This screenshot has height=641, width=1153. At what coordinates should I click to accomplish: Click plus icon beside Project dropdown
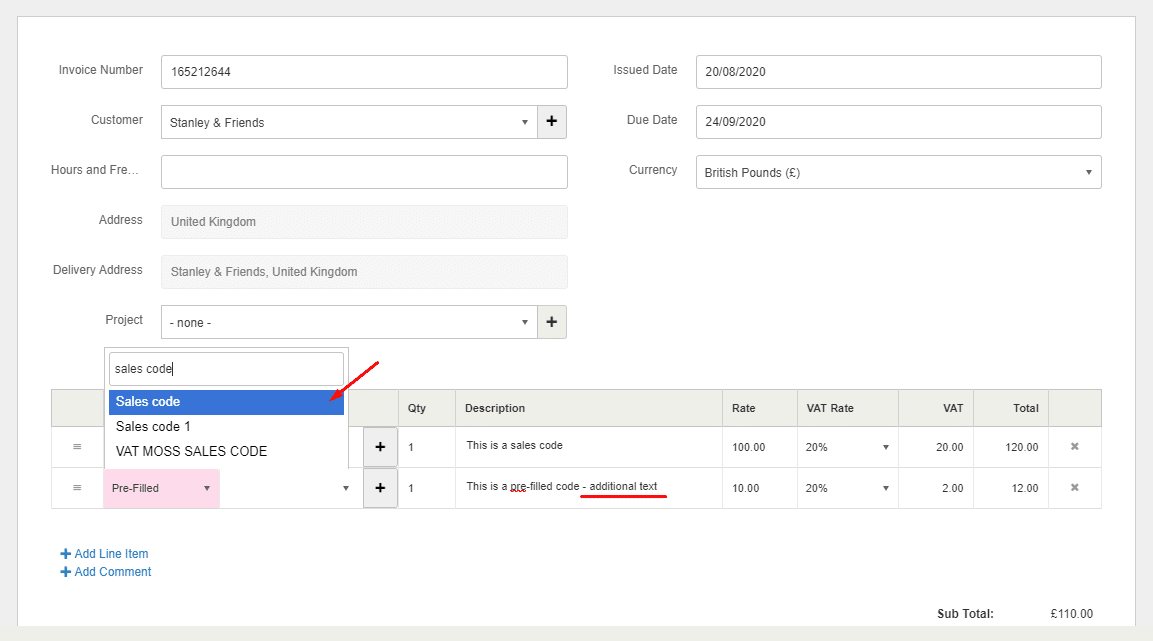pos(551,322)
